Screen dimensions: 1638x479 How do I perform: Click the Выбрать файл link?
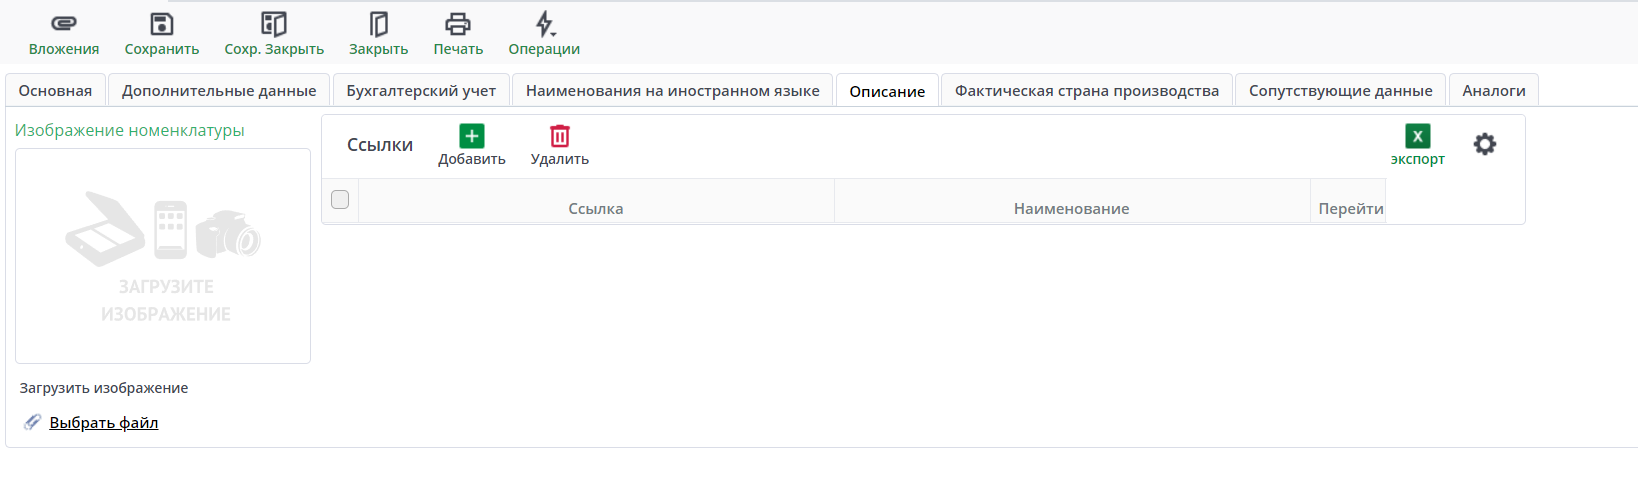[104, 423]
